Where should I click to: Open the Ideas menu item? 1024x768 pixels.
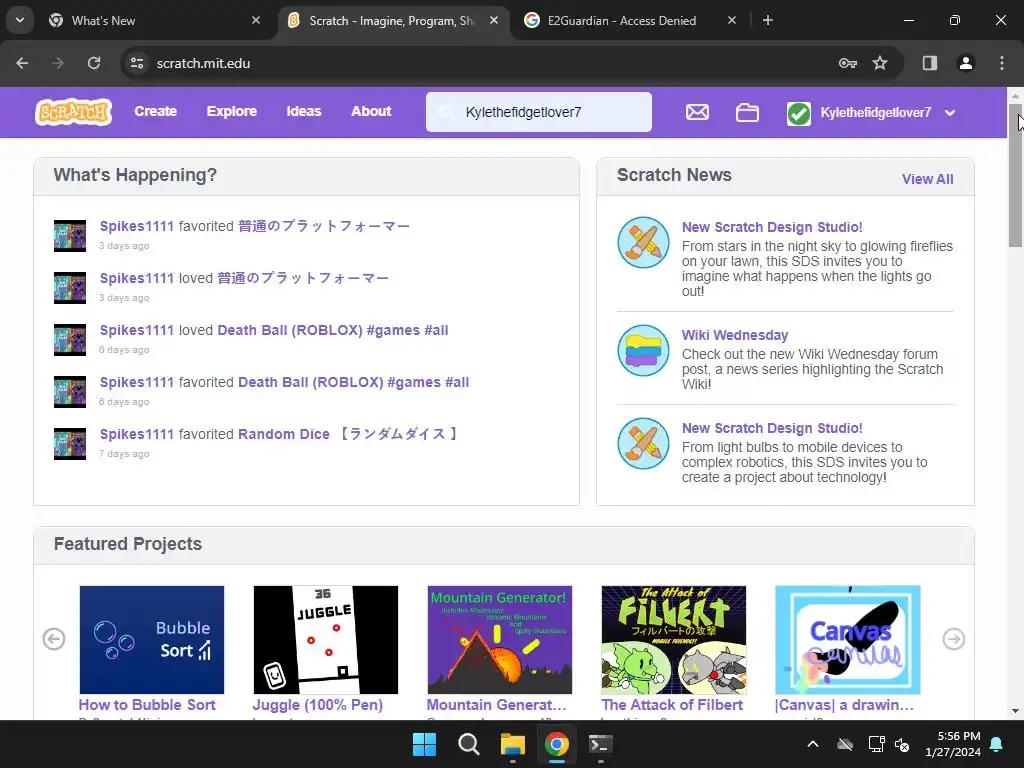[x=304, y=112]
